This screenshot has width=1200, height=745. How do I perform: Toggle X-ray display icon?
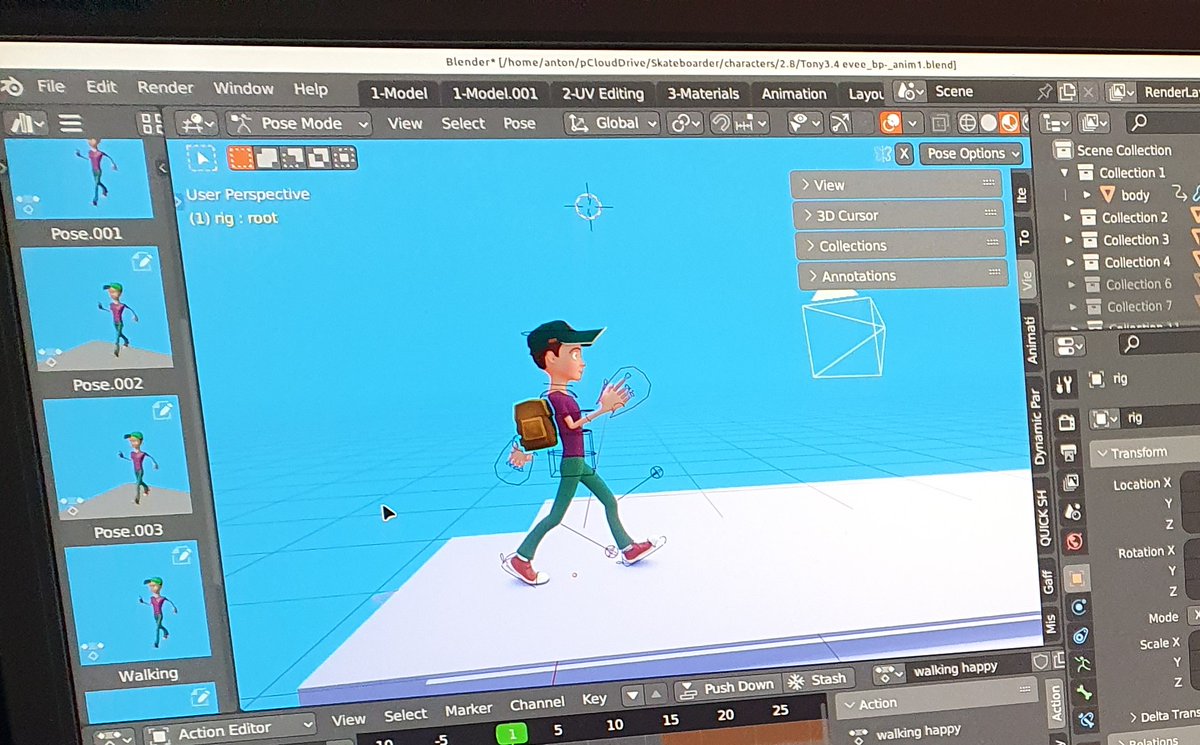[940, 124]
